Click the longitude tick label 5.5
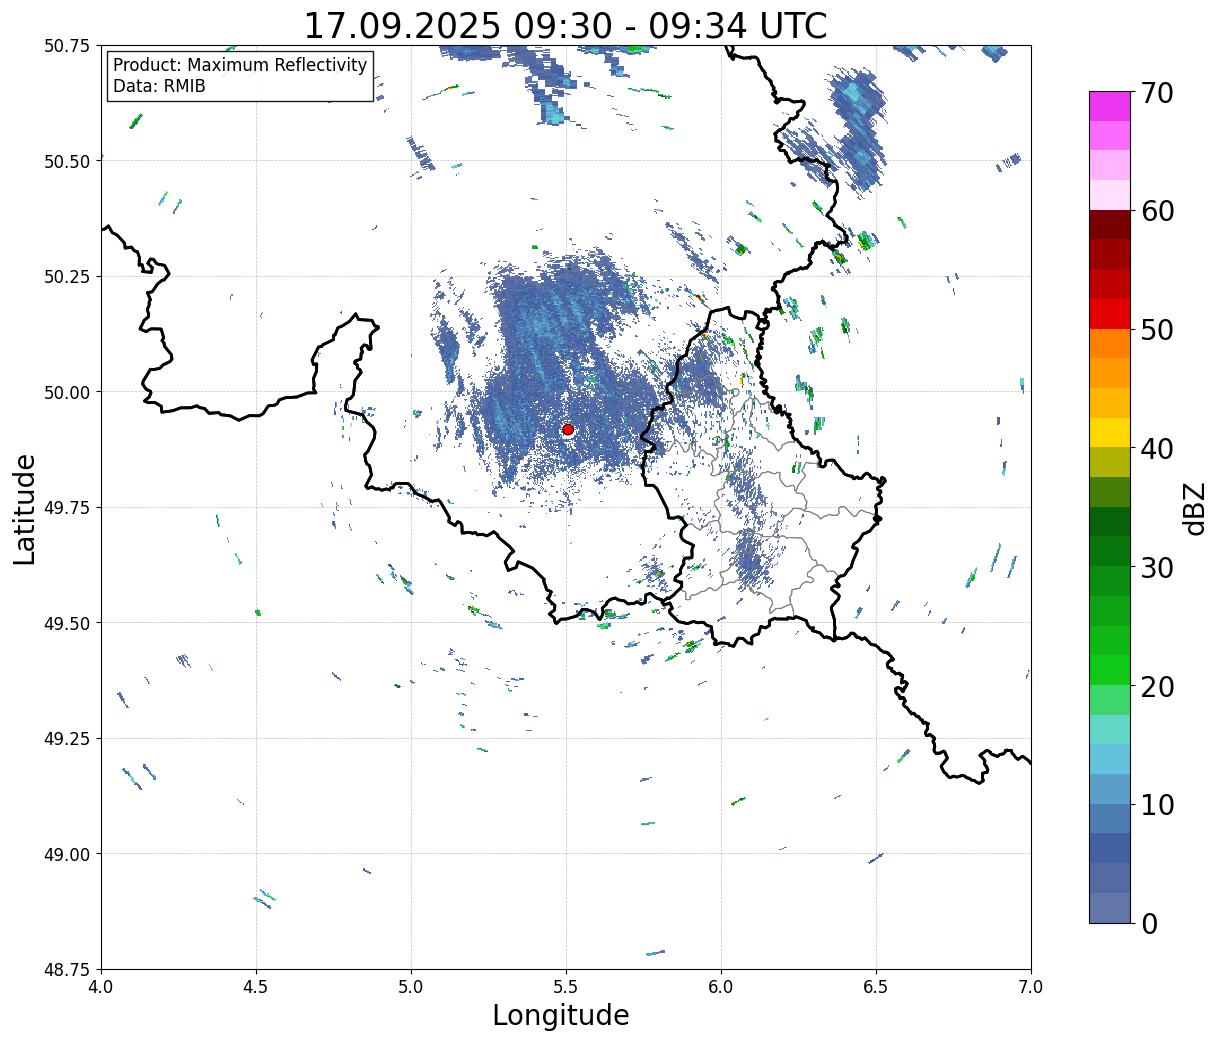The image size is (1219, 1040). point(566,987)
